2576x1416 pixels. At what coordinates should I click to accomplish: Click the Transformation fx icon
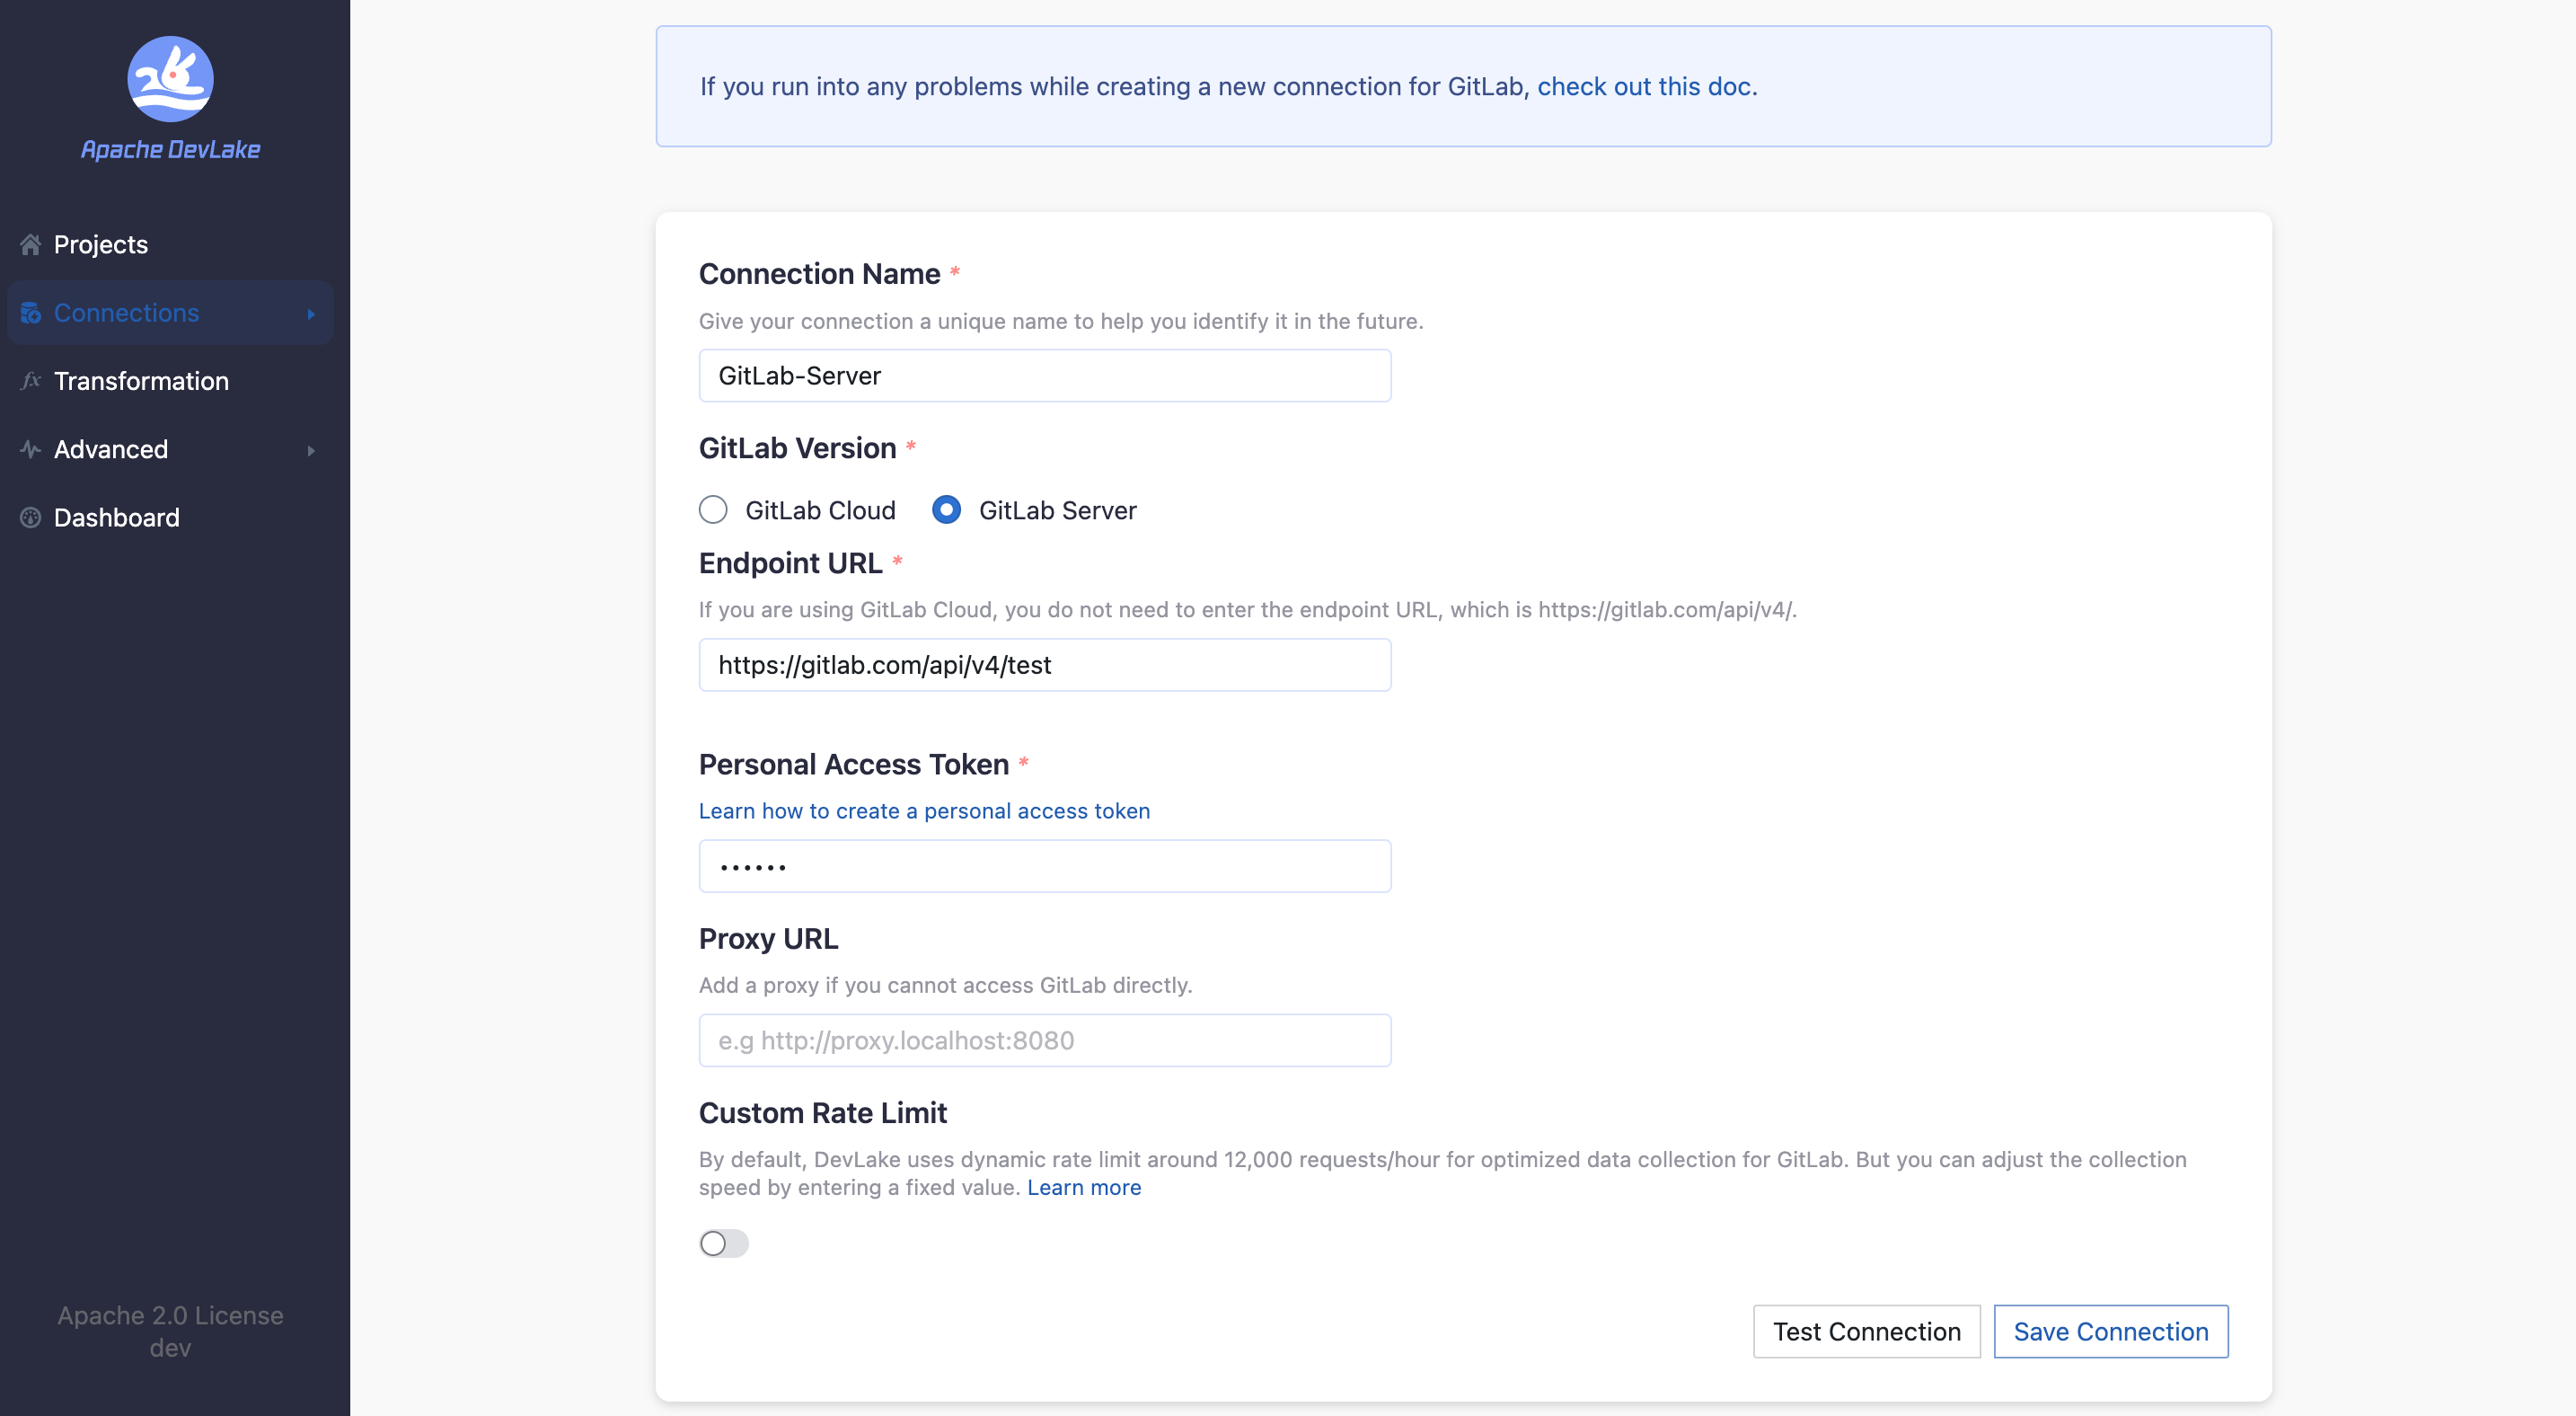click(x=31, y=381)
